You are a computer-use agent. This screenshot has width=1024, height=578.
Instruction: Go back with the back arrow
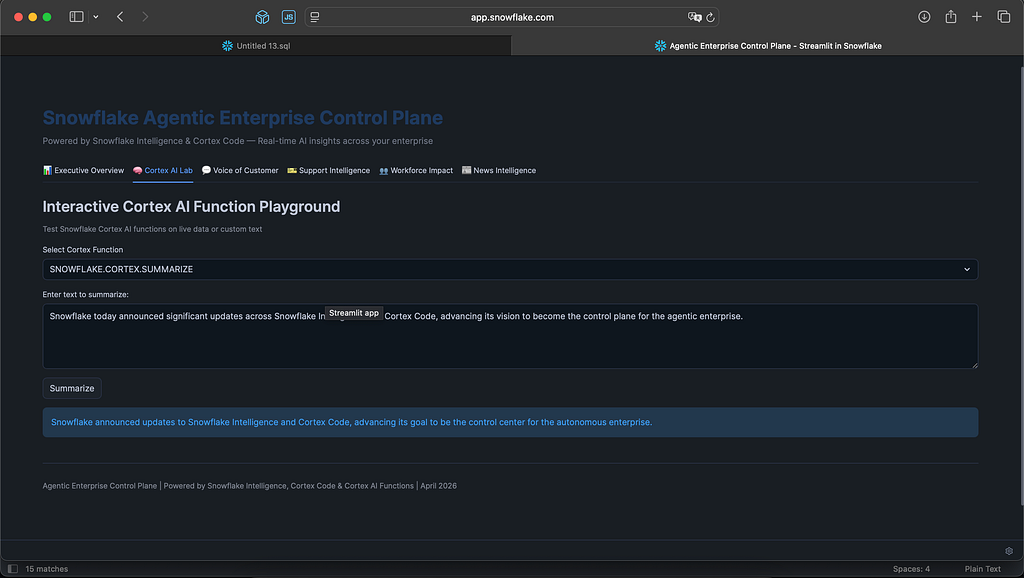click(120, 17)
